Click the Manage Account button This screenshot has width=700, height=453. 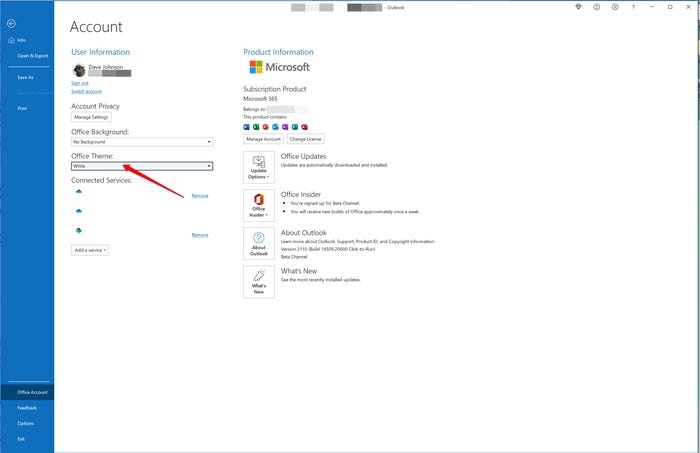[x=263, y=139]
